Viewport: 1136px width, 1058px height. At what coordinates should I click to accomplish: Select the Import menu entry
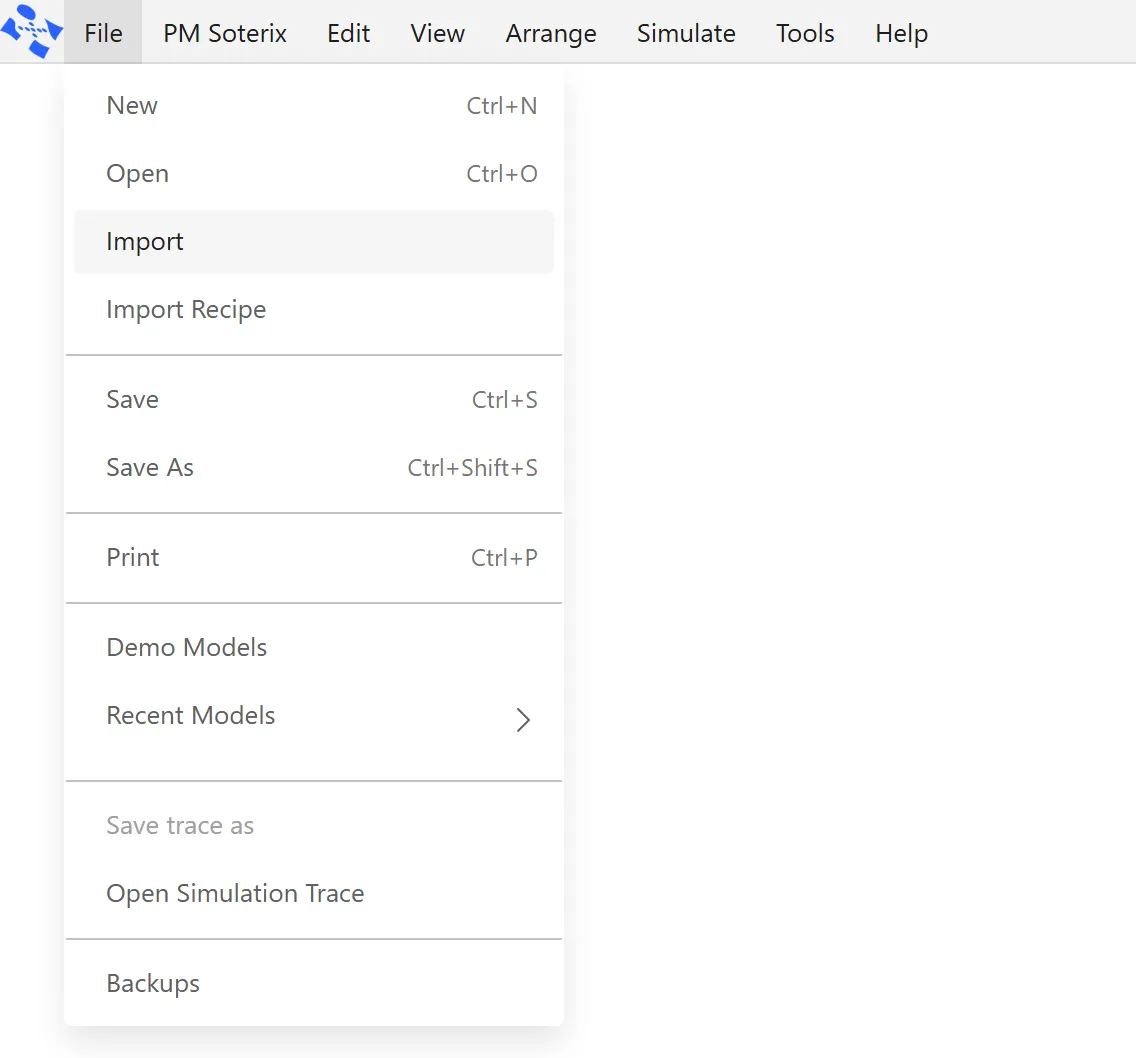tap(314, 242)
